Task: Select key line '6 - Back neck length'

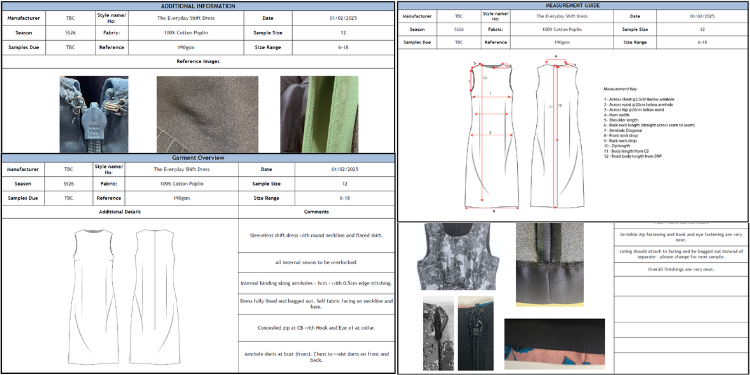Action: coord(649,125)
